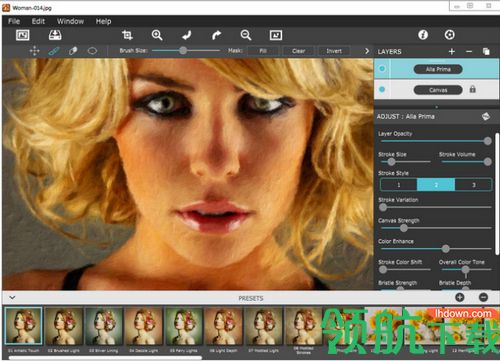Select the 04 Dapple Light preset thumbnail
Viewport: 500px width, 361px height.
143,326
